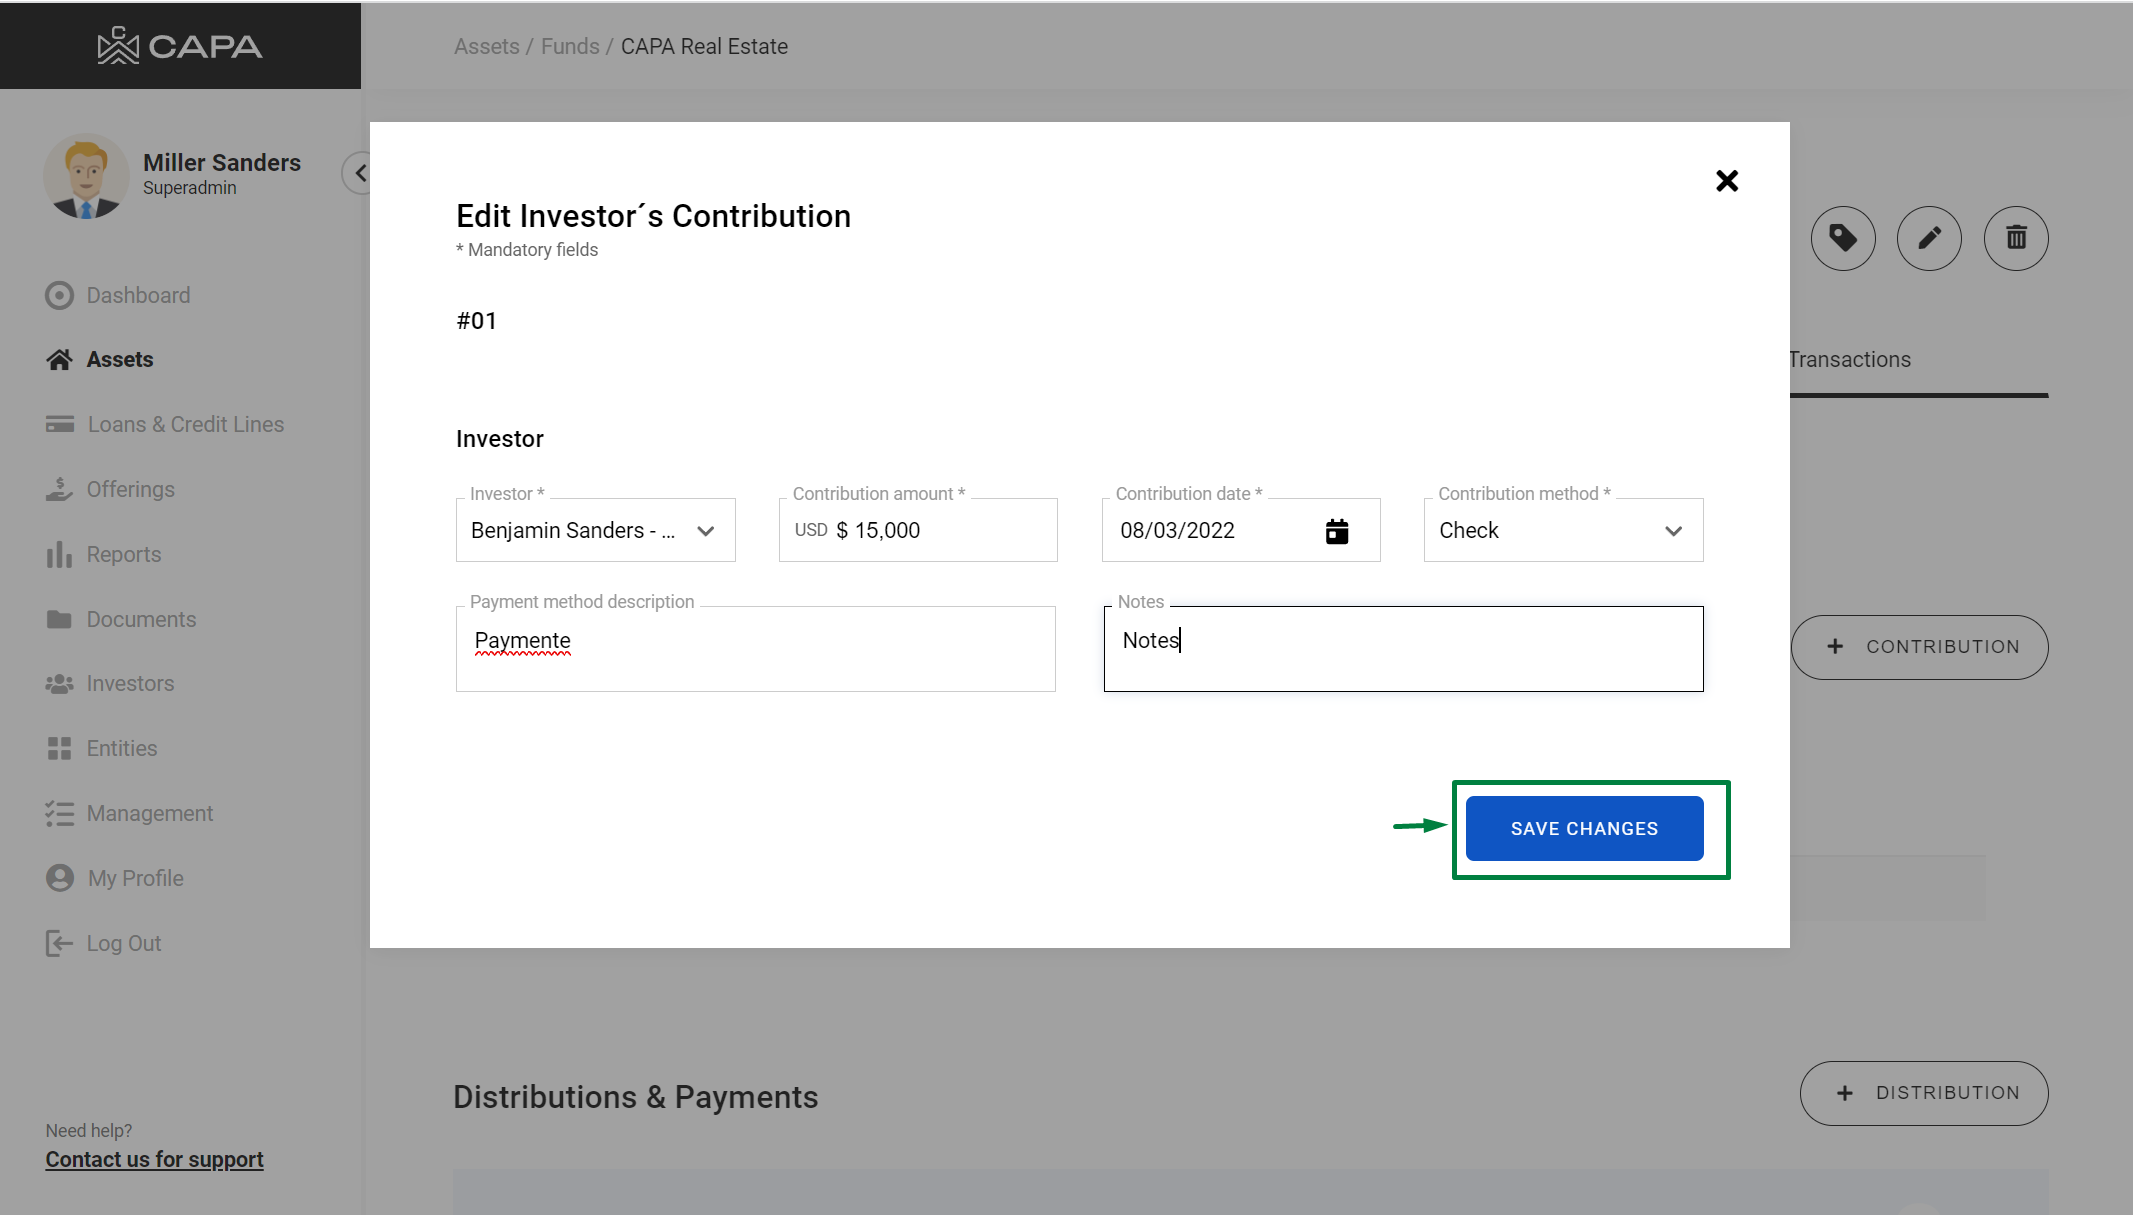Click the add Distribution button
The height and width of the screenshot is (1215, 2133).
[1923, 1093]
